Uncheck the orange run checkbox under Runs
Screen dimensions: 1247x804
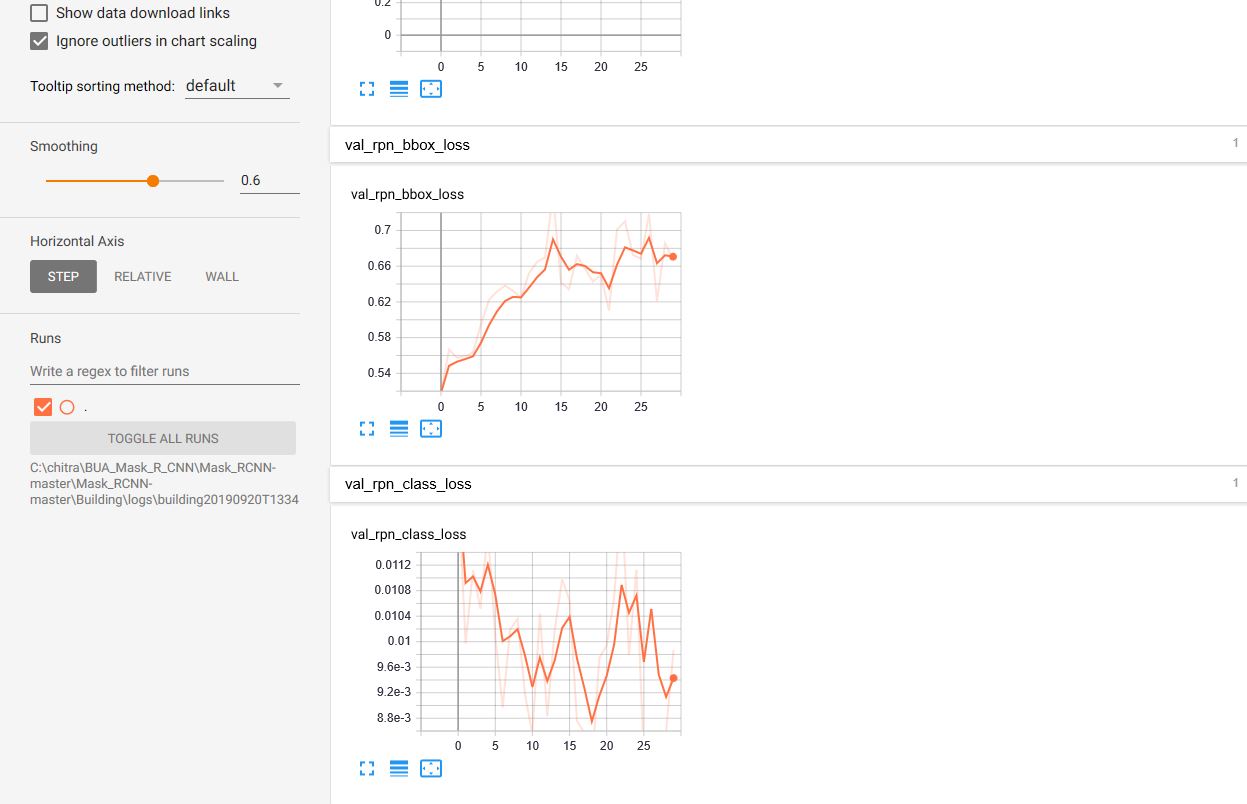[x=43, y=407]
